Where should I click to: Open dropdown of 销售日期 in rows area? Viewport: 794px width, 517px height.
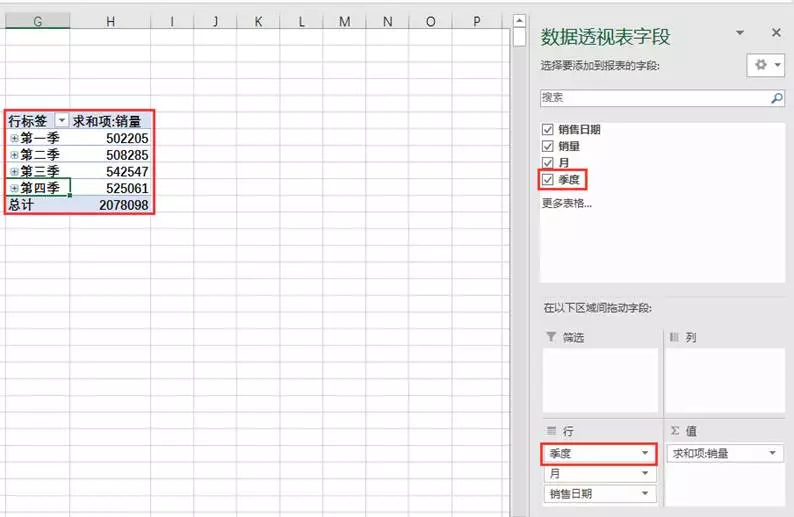click(x=645, y=493)
